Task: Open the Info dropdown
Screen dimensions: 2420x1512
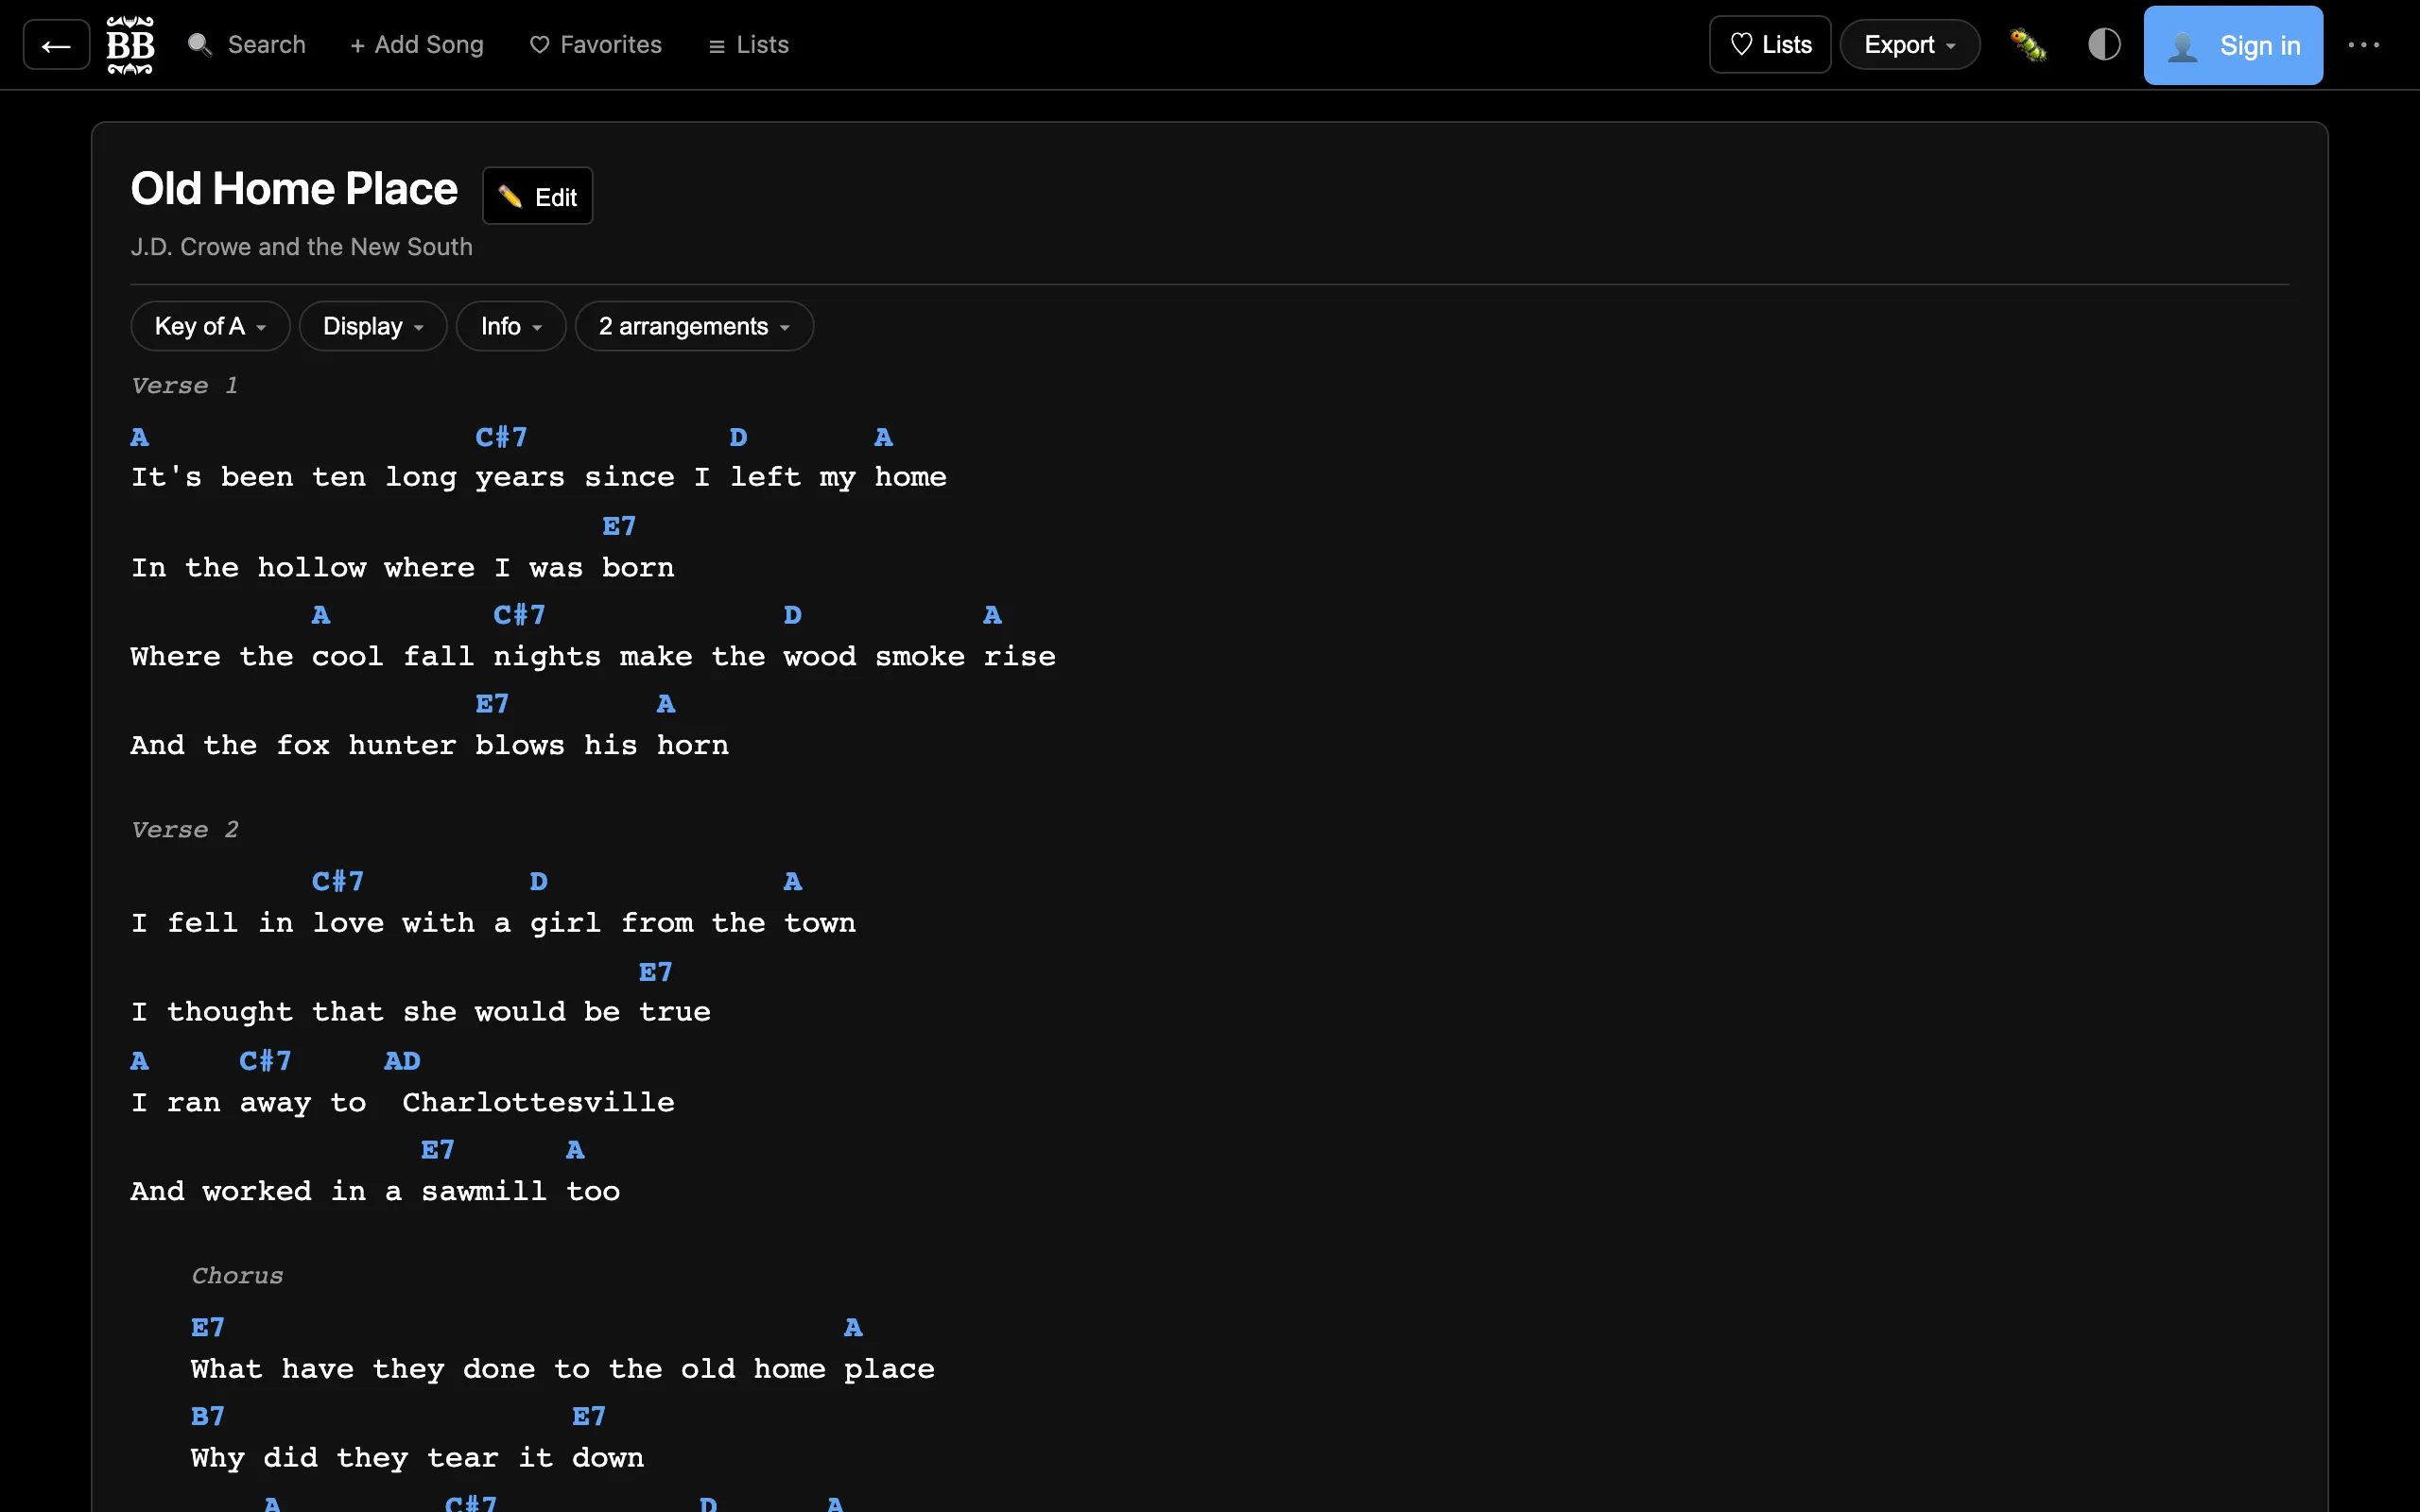Action: [x=511, y=326]
